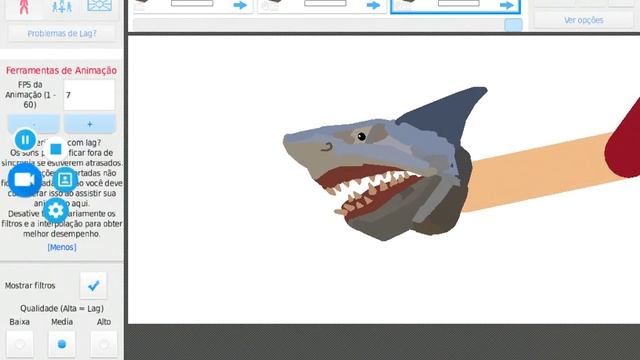Click the Problemas de Lag? button
This screenshot has width=640, height=360.
(62, 33)
